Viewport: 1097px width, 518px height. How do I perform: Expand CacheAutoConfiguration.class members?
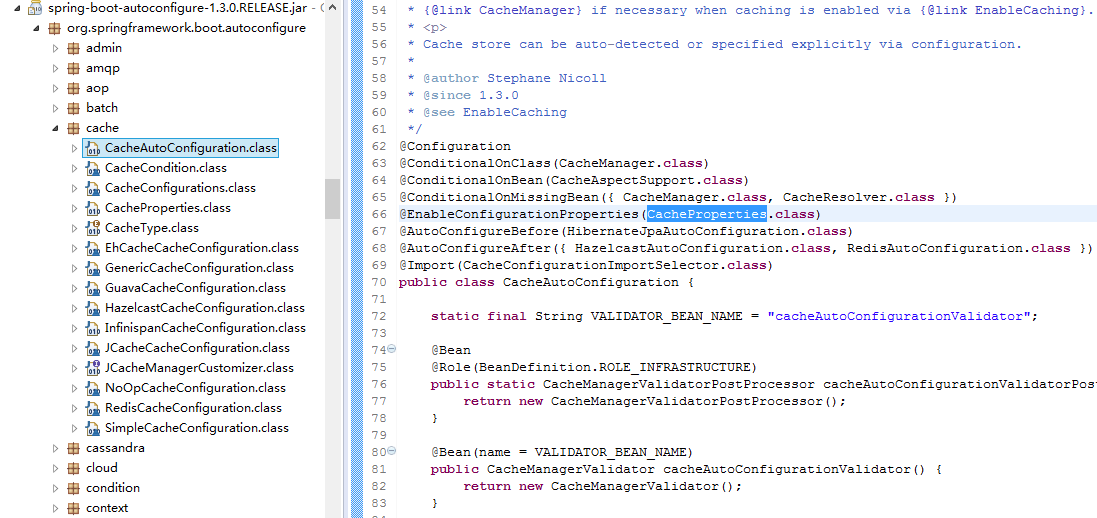pyautogui.click(x=75, y=148)
